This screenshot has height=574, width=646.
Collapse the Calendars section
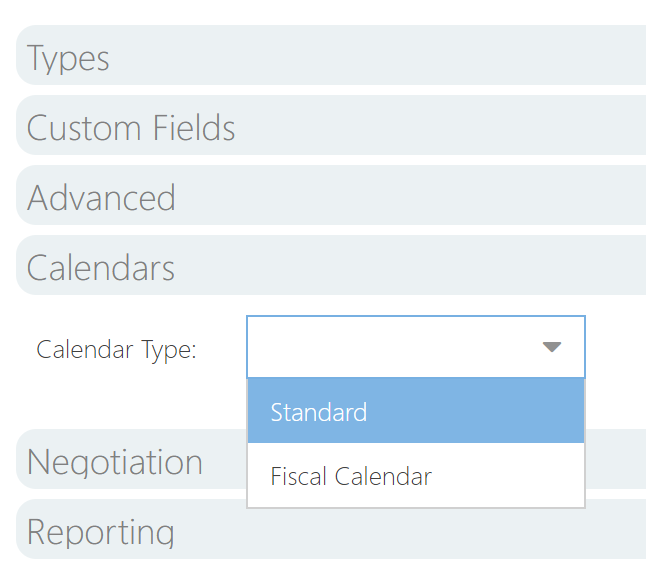[x=330, y=267]
